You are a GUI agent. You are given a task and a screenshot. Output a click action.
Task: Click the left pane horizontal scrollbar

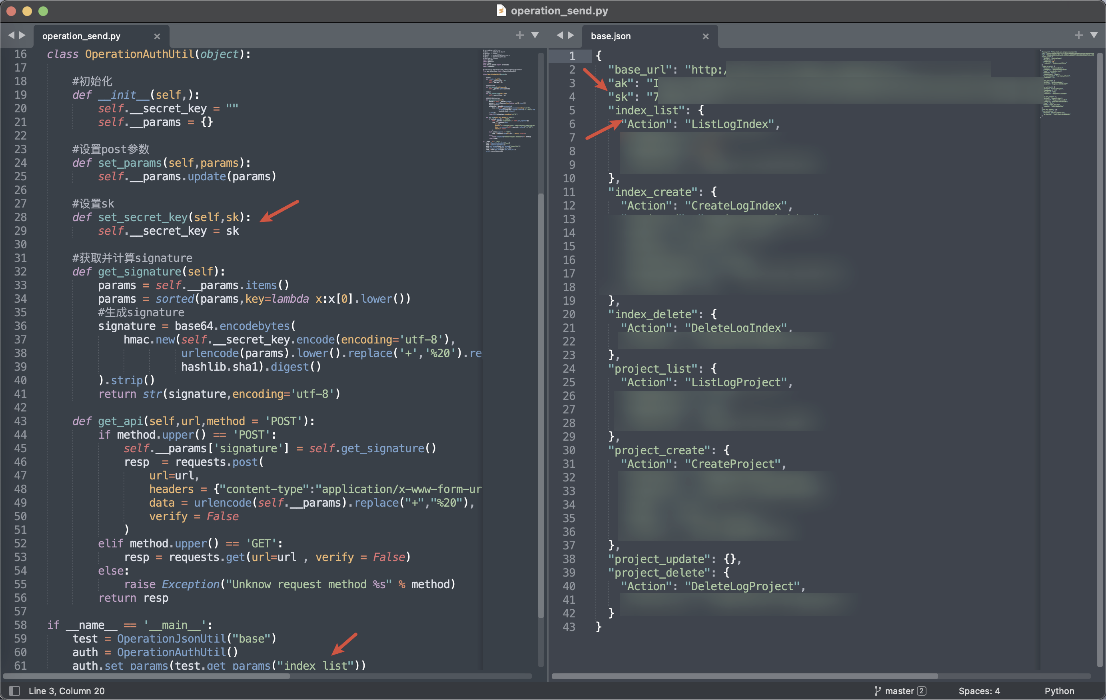coord(148,676)
